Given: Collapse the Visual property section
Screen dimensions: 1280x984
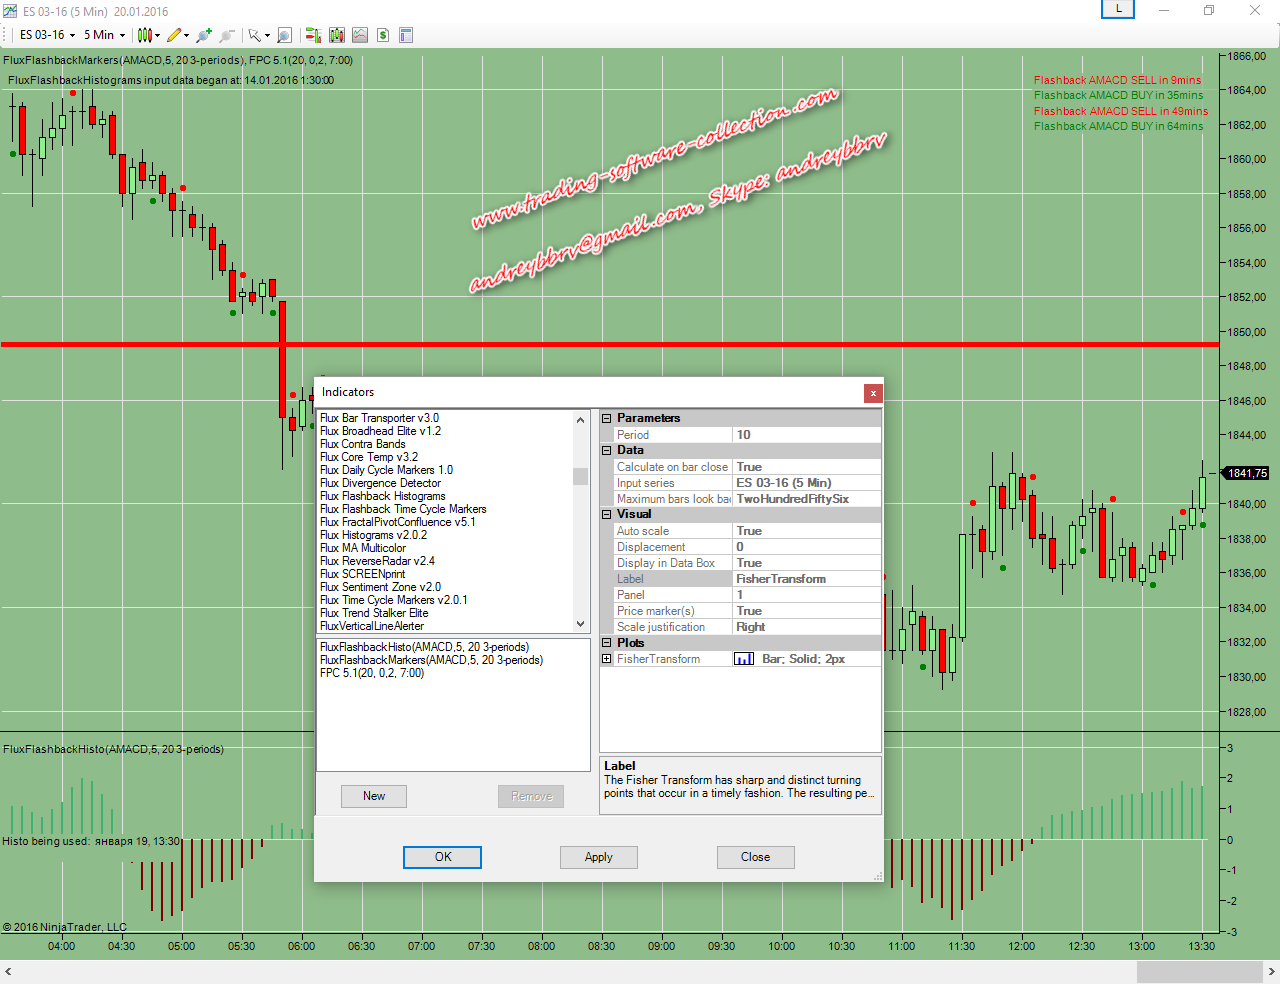Looking at the screenshot, I should (607, 515).
